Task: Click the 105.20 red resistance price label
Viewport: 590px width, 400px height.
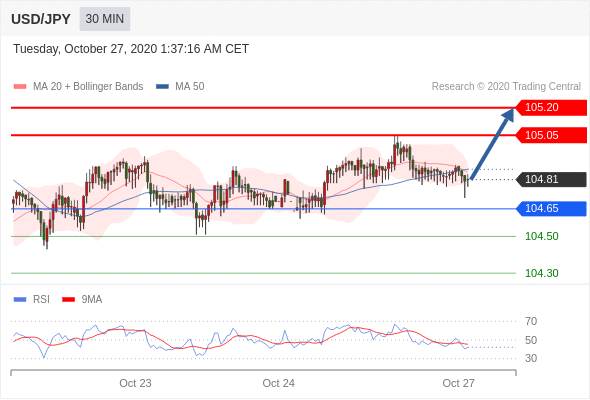Action: point(551,108)
